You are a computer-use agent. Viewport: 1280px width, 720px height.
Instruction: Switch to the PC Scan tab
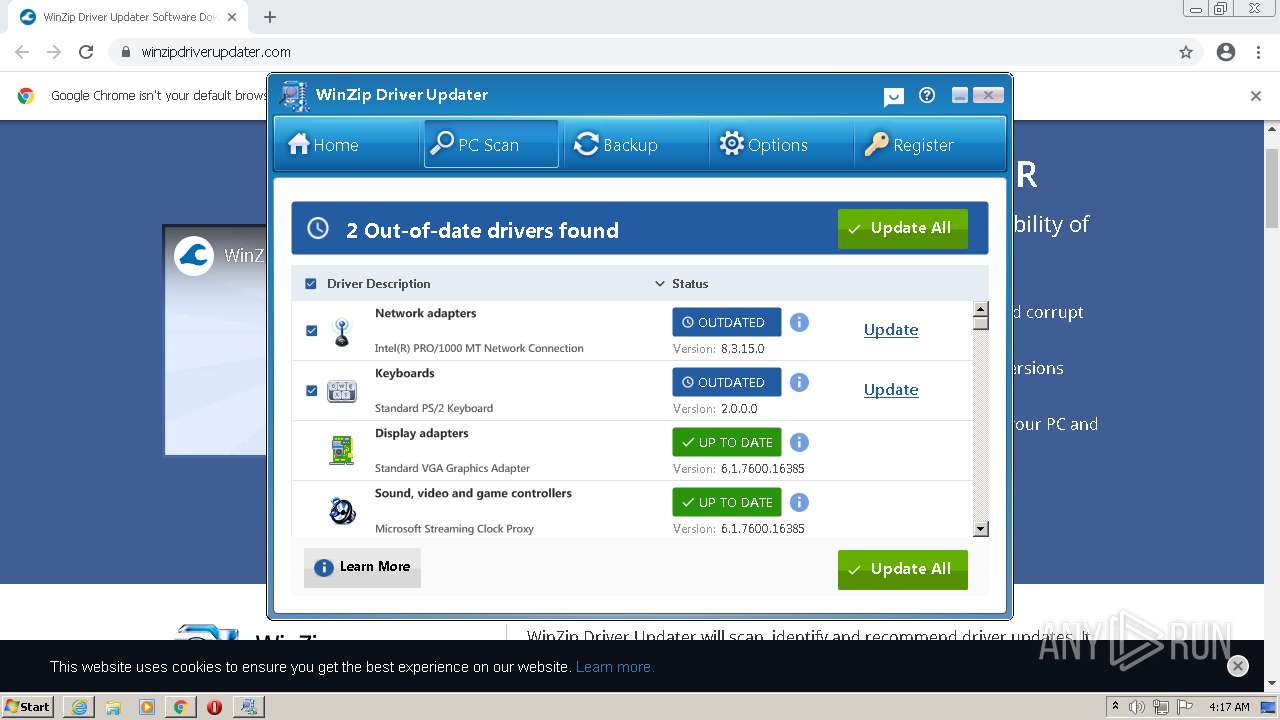[491, 145]
